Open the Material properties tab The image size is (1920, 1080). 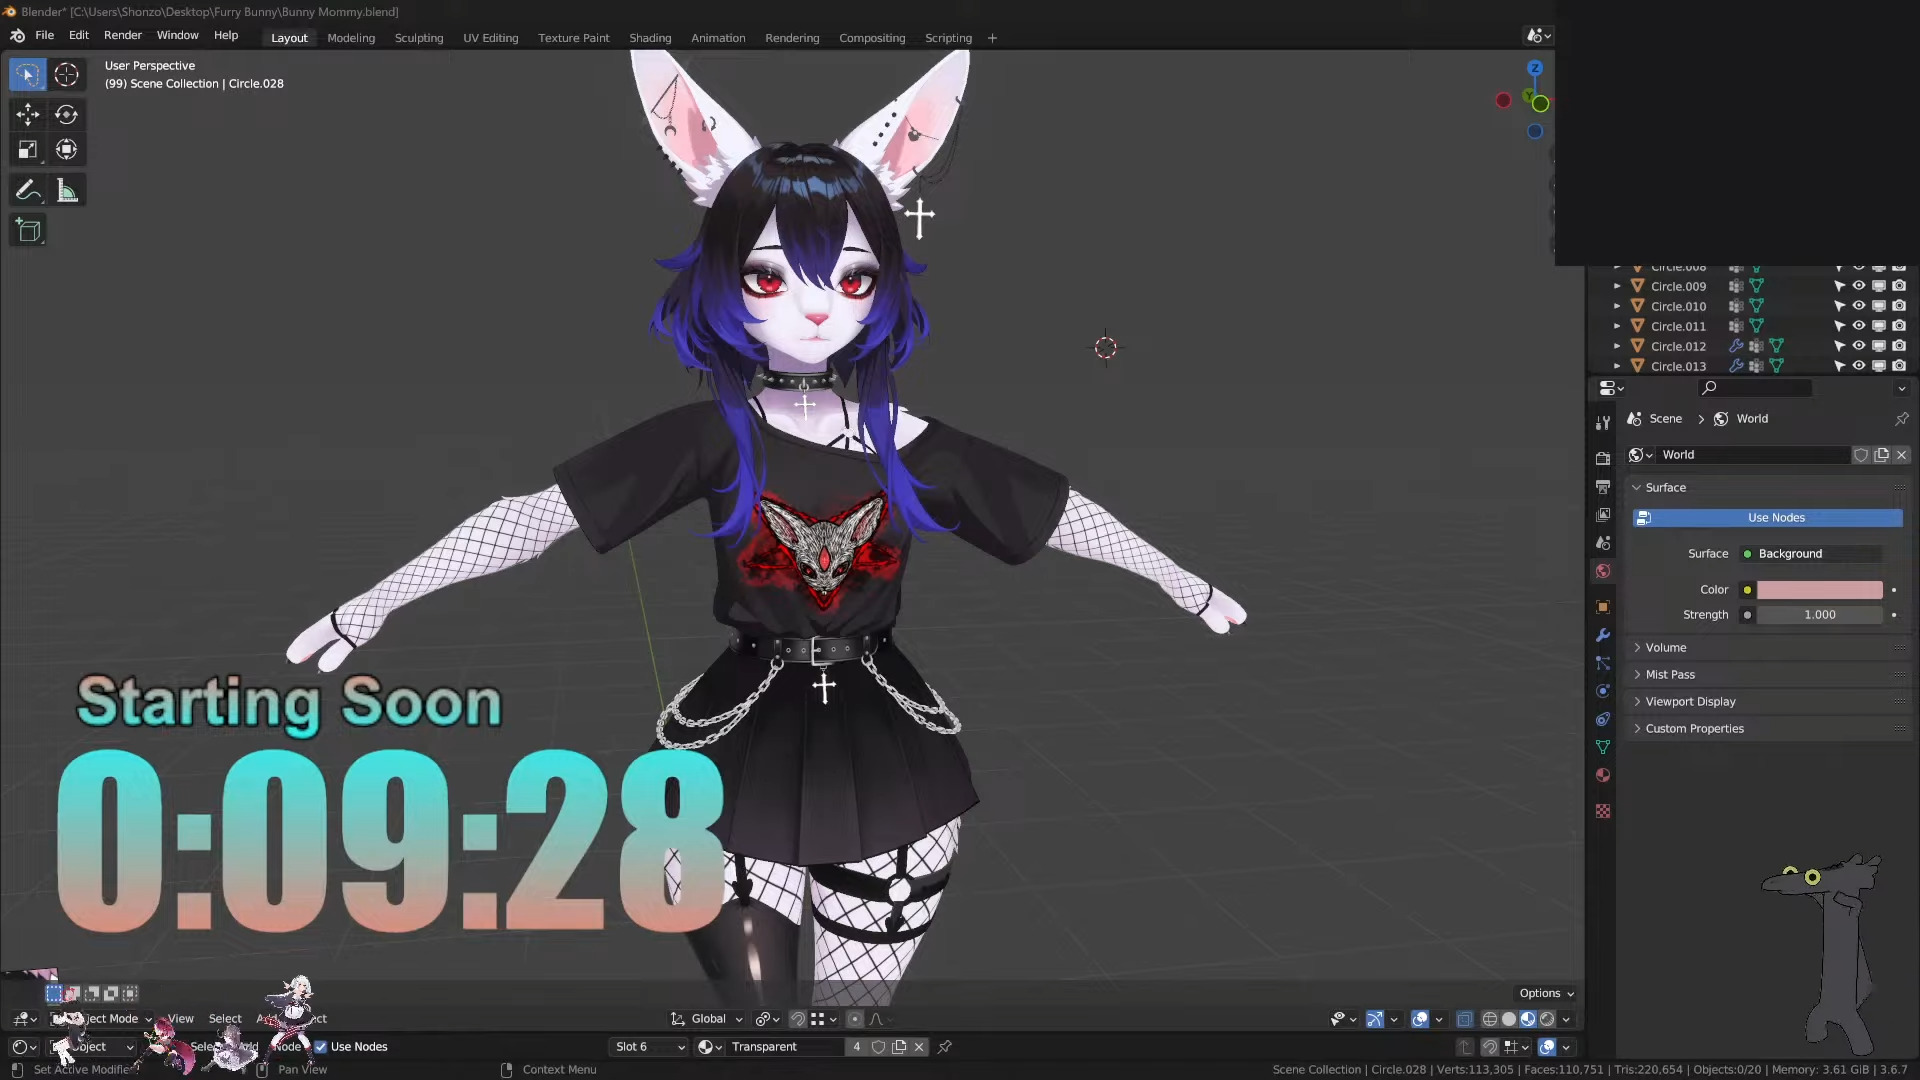pos(1603,775)
